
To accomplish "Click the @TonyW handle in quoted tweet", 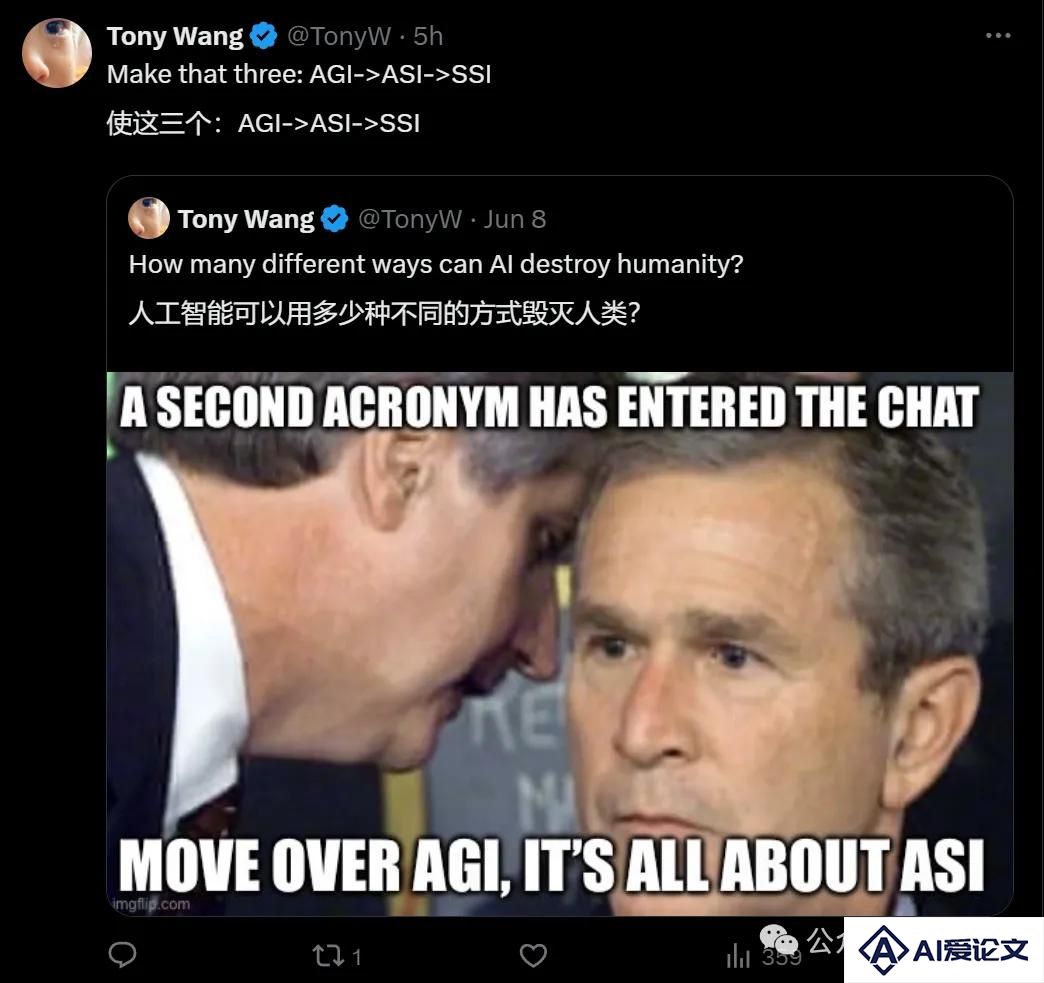I will [410, 219].
